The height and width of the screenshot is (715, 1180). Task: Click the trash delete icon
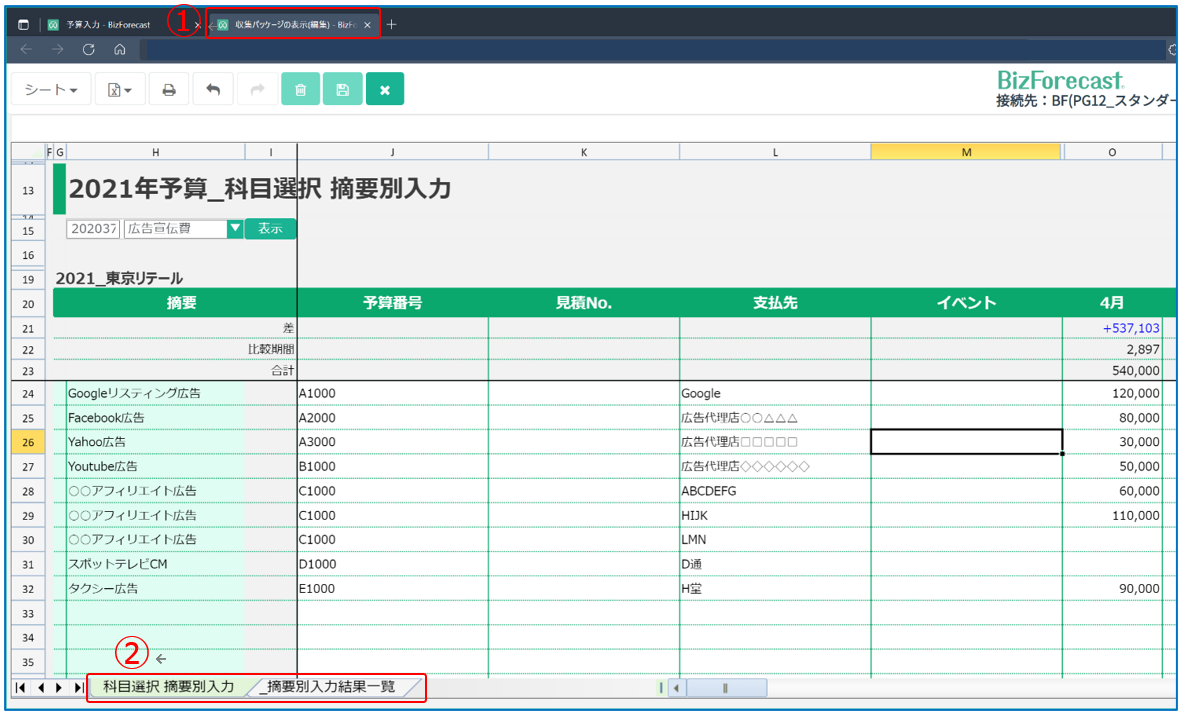click(301, 90)
